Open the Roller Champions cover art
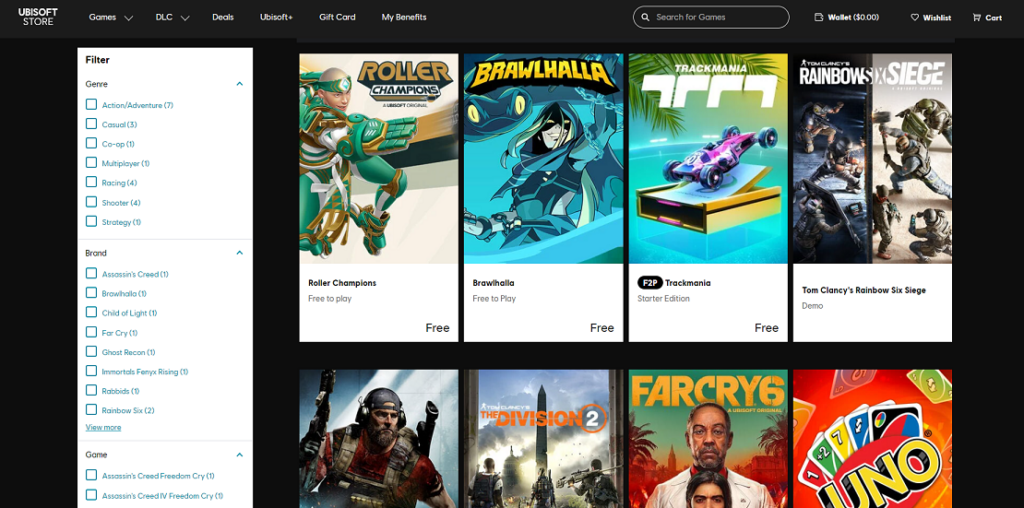Screen dimensions: 1024x508 coord(379,159)
